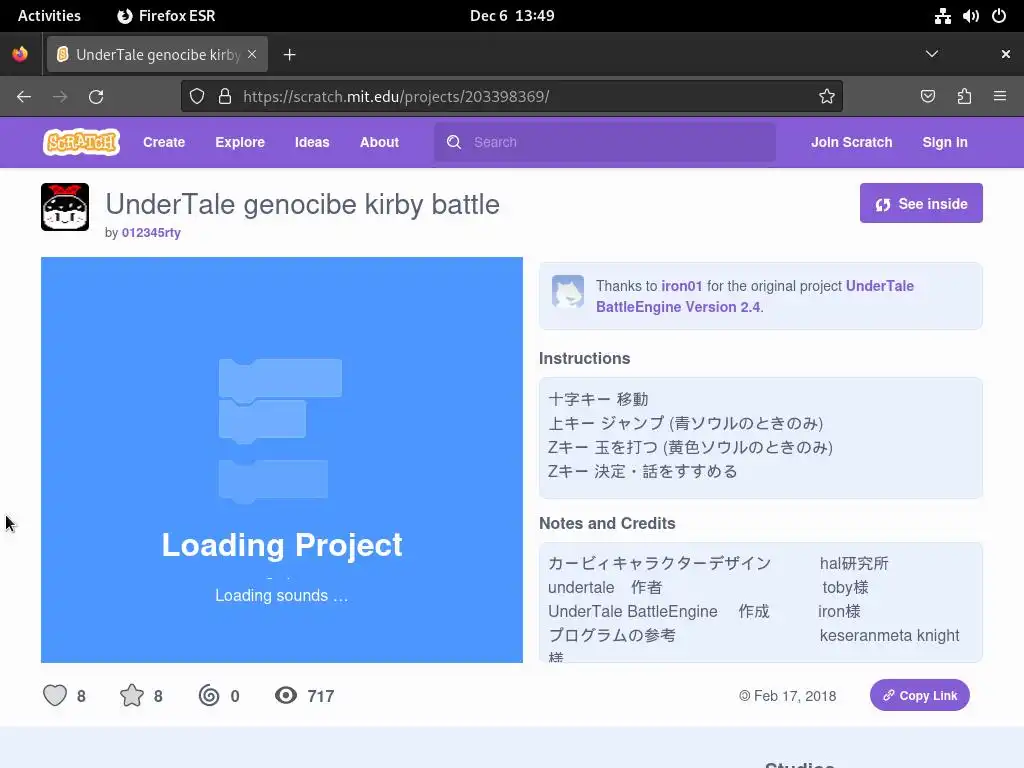Click the Feb 17, 2018 date text

point(795,696)
